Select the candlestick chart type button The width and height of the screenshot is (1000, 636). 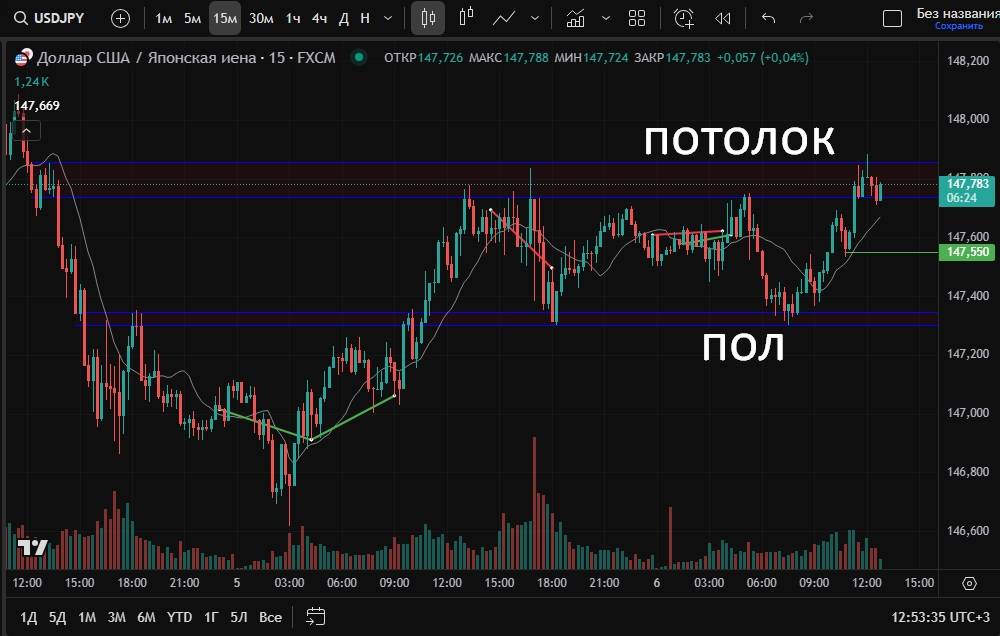tap(428, 18)
